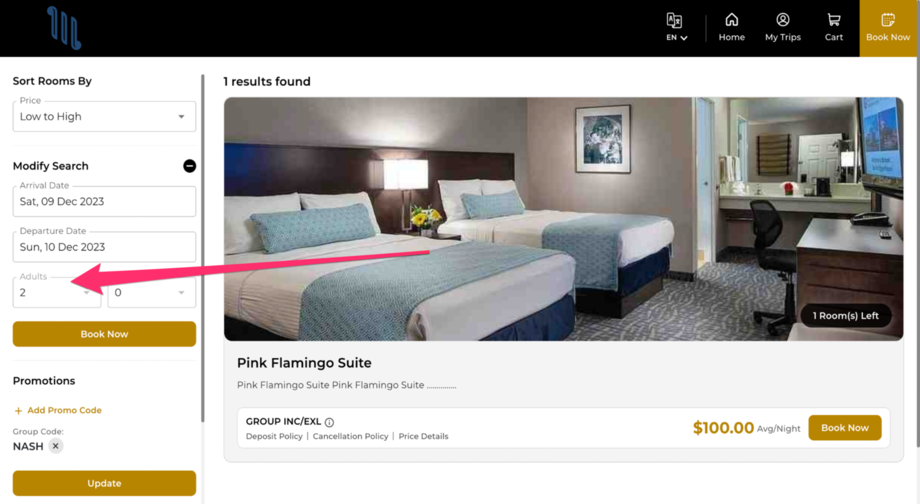This screenshot has width=920, height=504.
Task: Open the language translate icon
Action: point(674,21)
